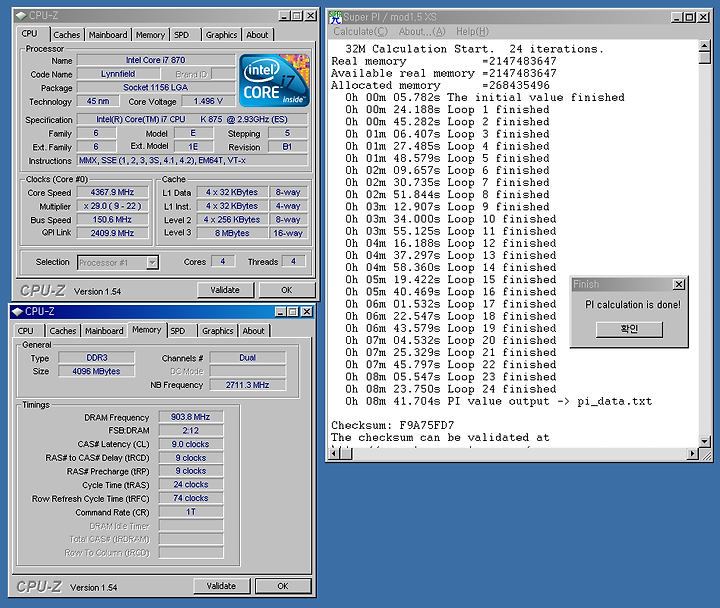Click the Bus Speed value 150.6 MHz
The height and width of the screenshot is (608, 720).
(112, 220)
